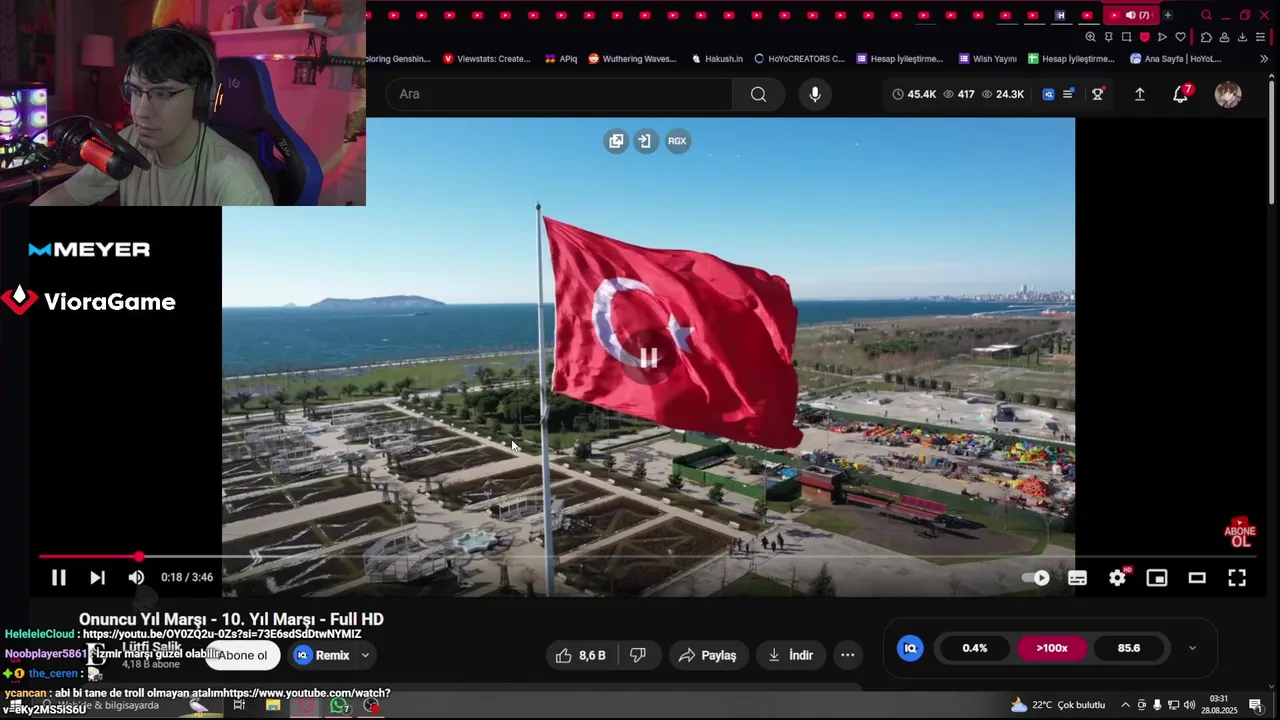Show hidden system tray icons chevron

(x=1125, y=705)
